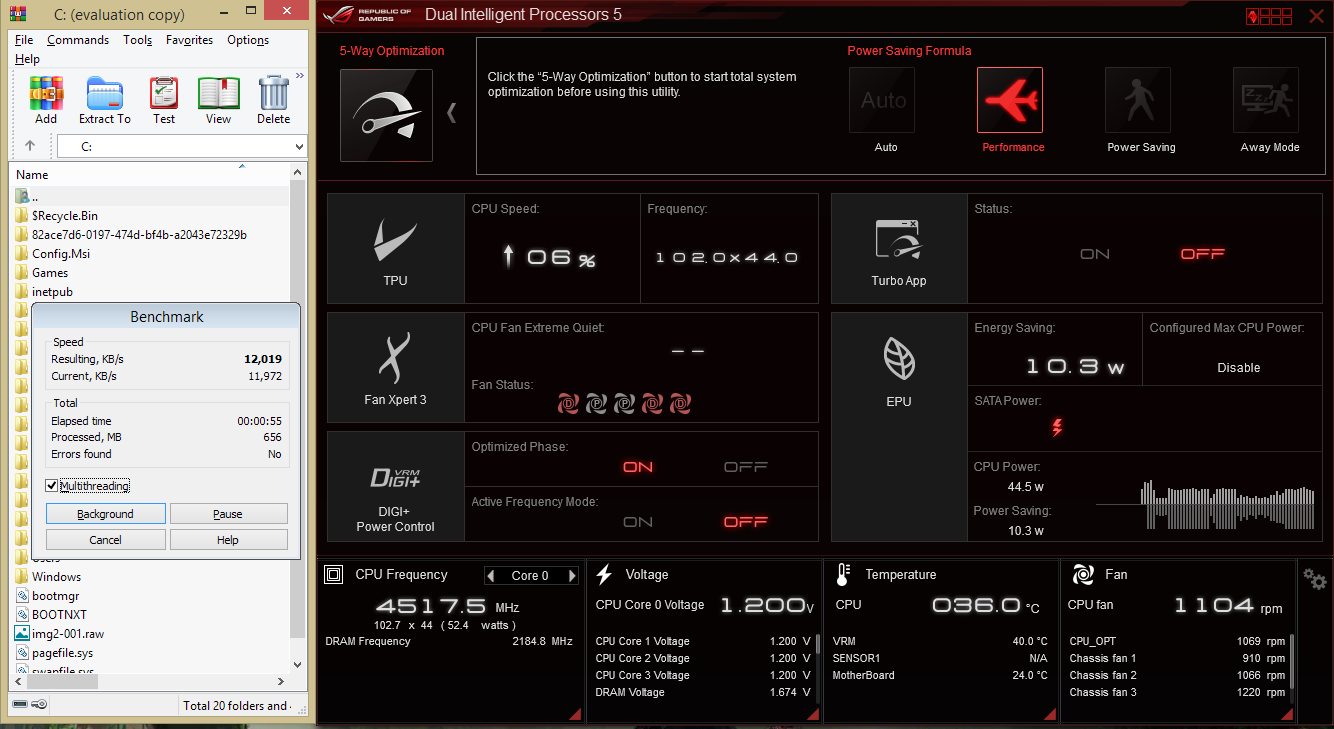Open the Turbo App panel
The height and width of the screenshot is (729, 1334).
click(x=899, y=249)
